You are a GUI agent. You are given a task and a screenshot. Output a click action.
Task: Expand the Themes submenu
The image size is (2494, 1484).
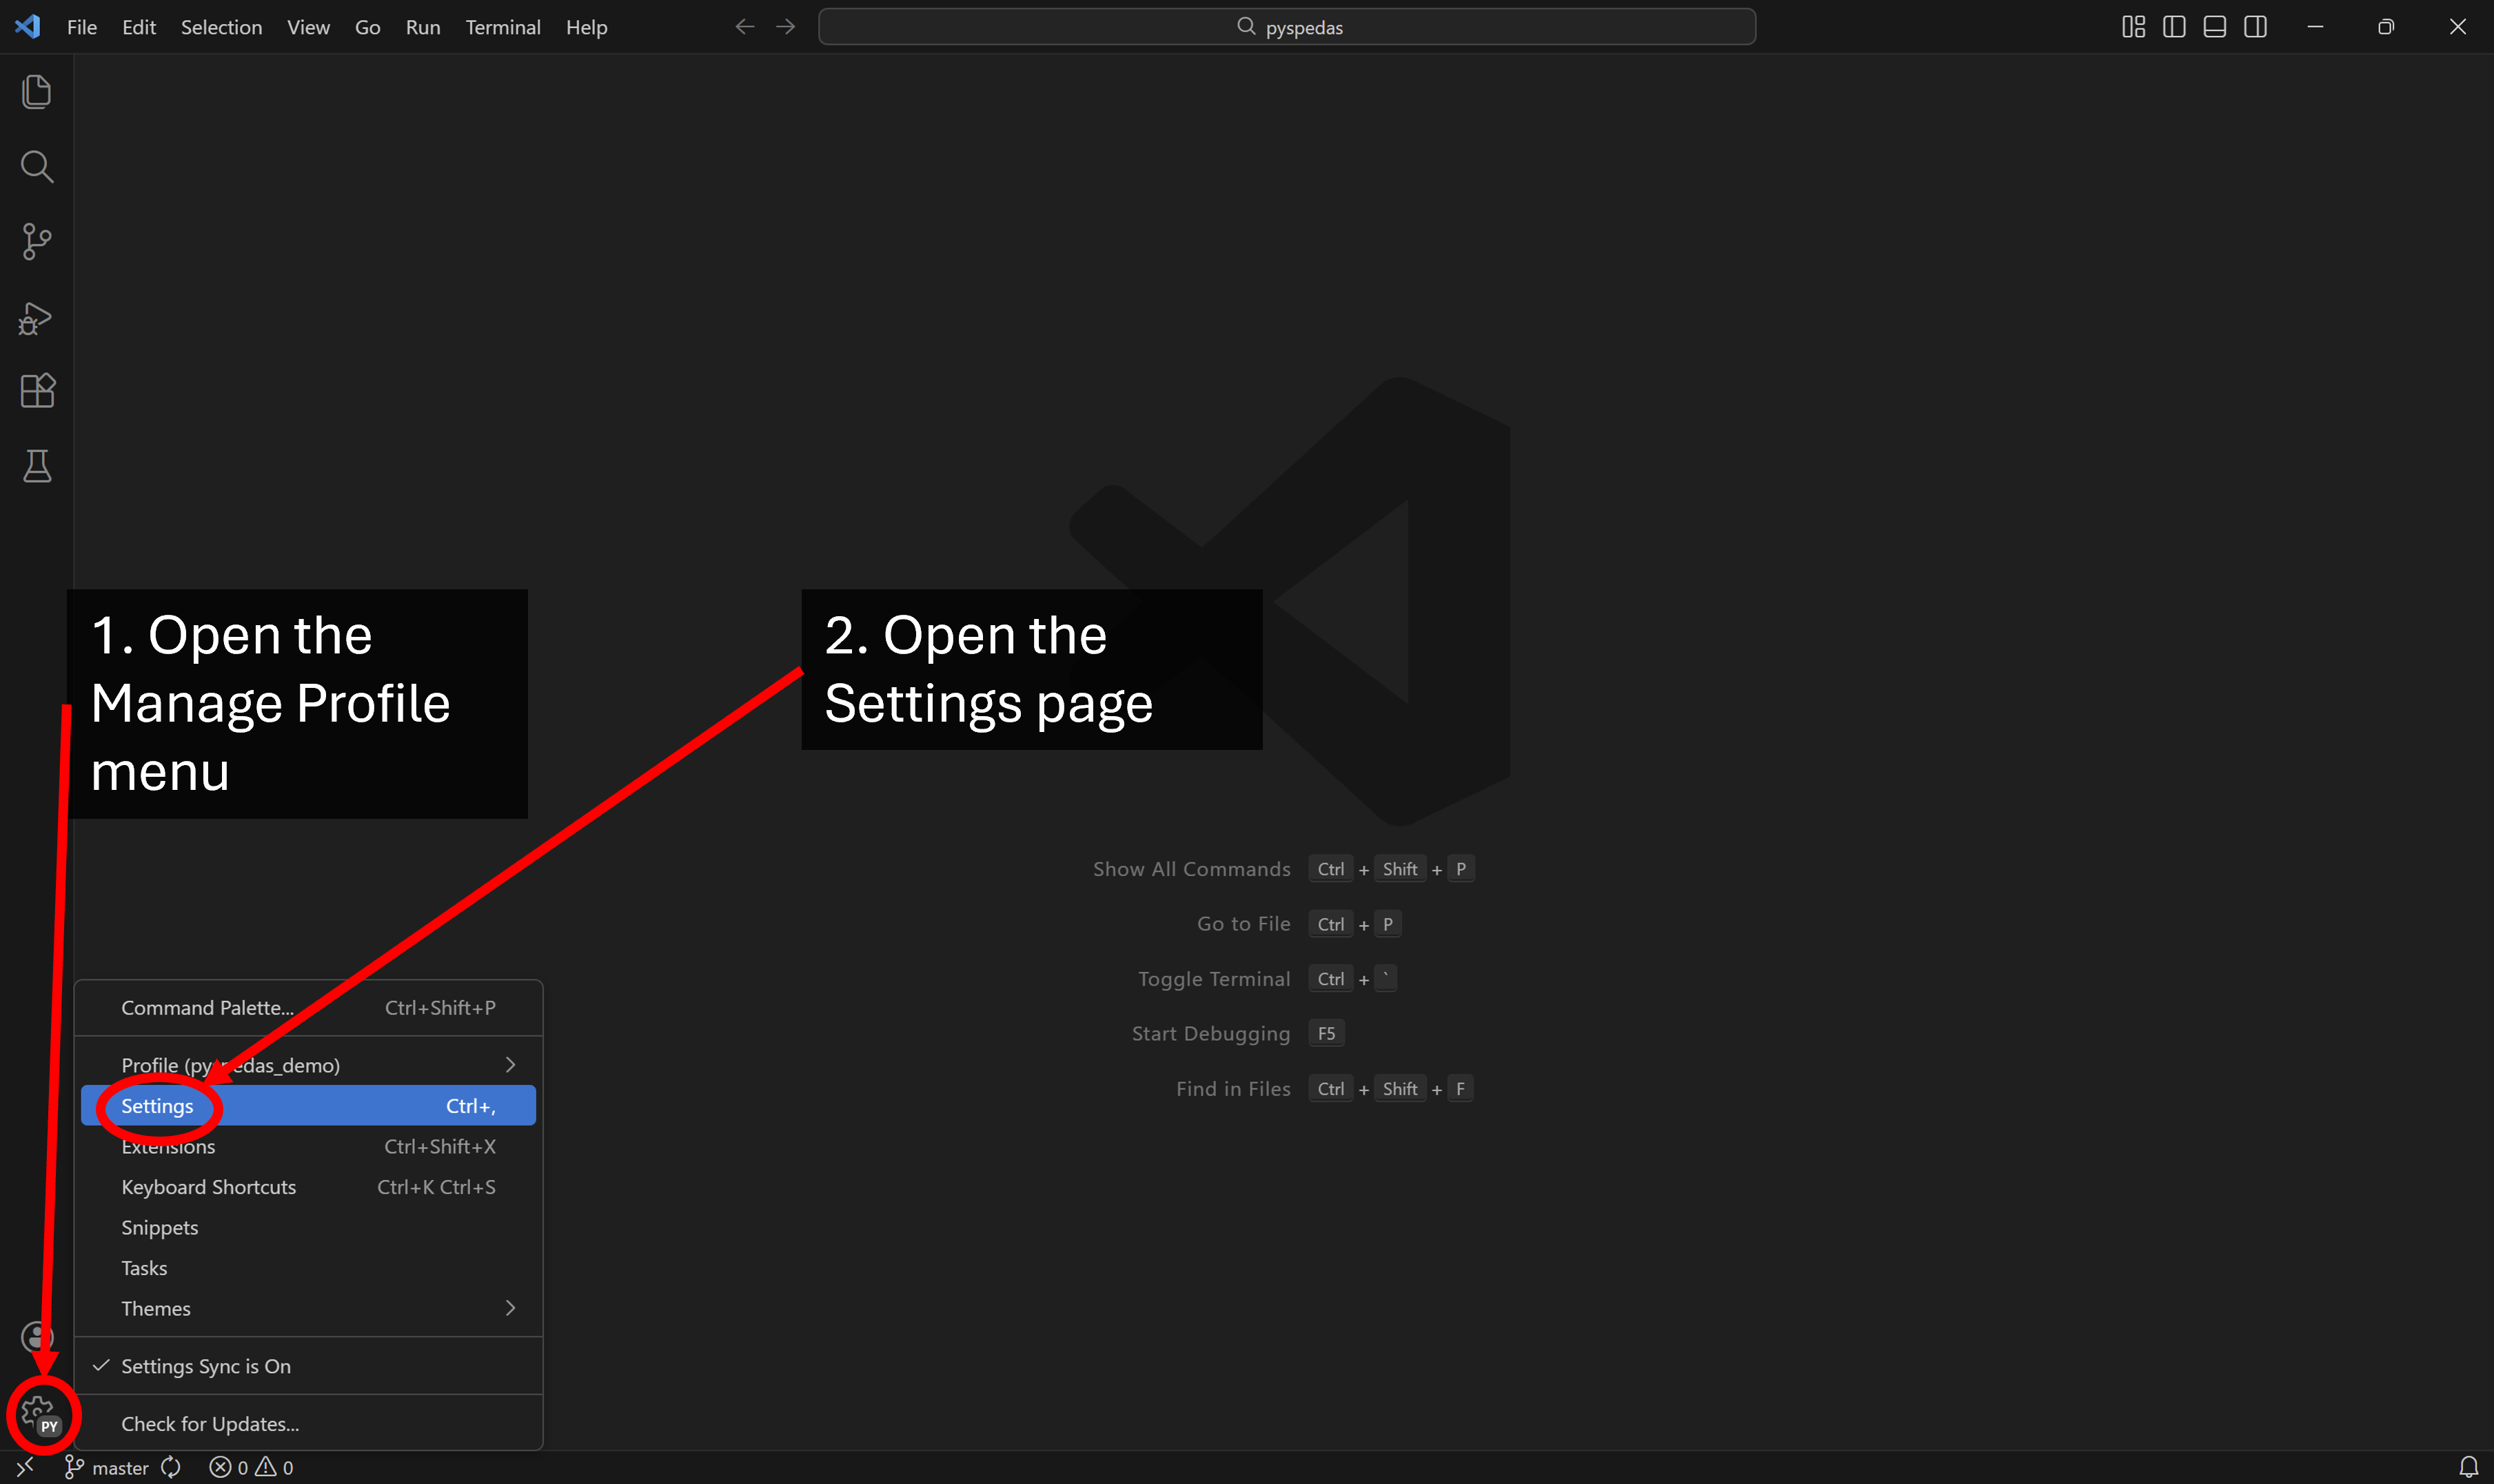(x=308, y=1309)
